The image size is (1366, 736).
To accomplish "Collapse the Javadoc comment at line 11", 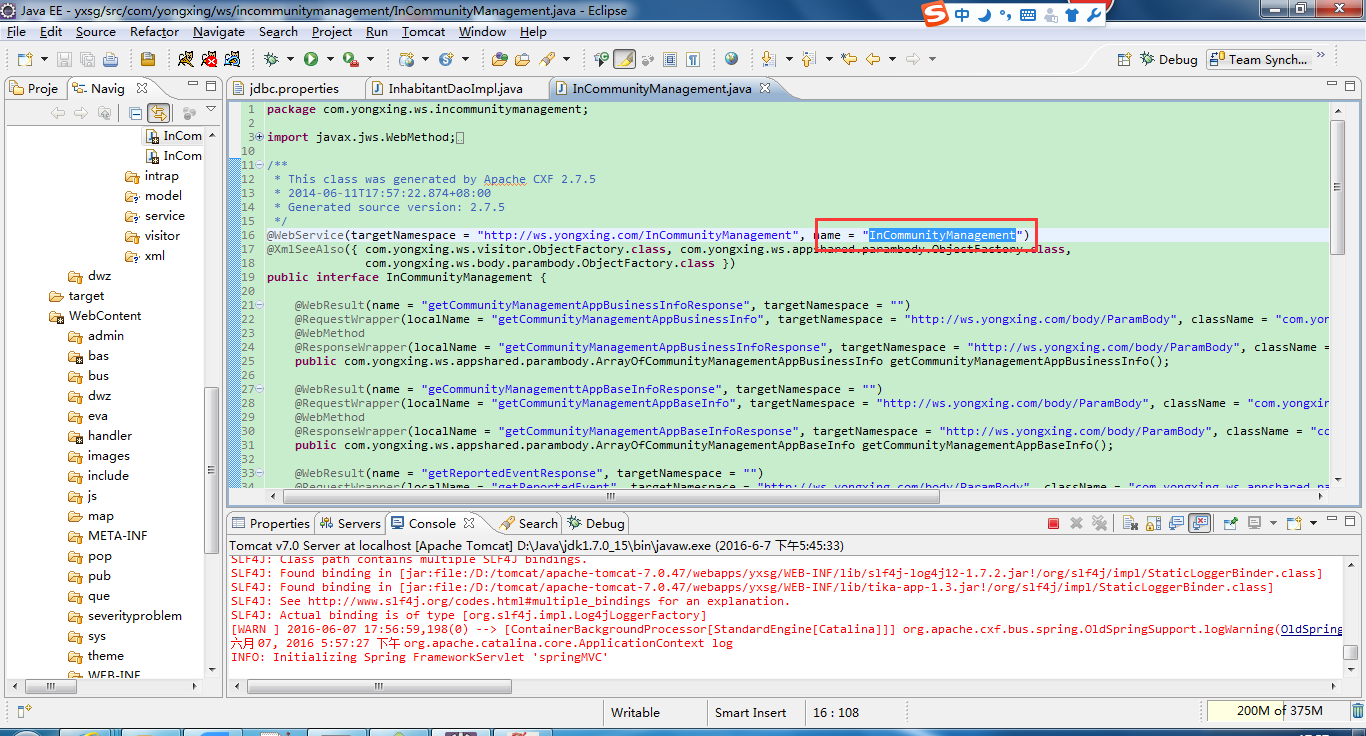I will coord(260,165).
